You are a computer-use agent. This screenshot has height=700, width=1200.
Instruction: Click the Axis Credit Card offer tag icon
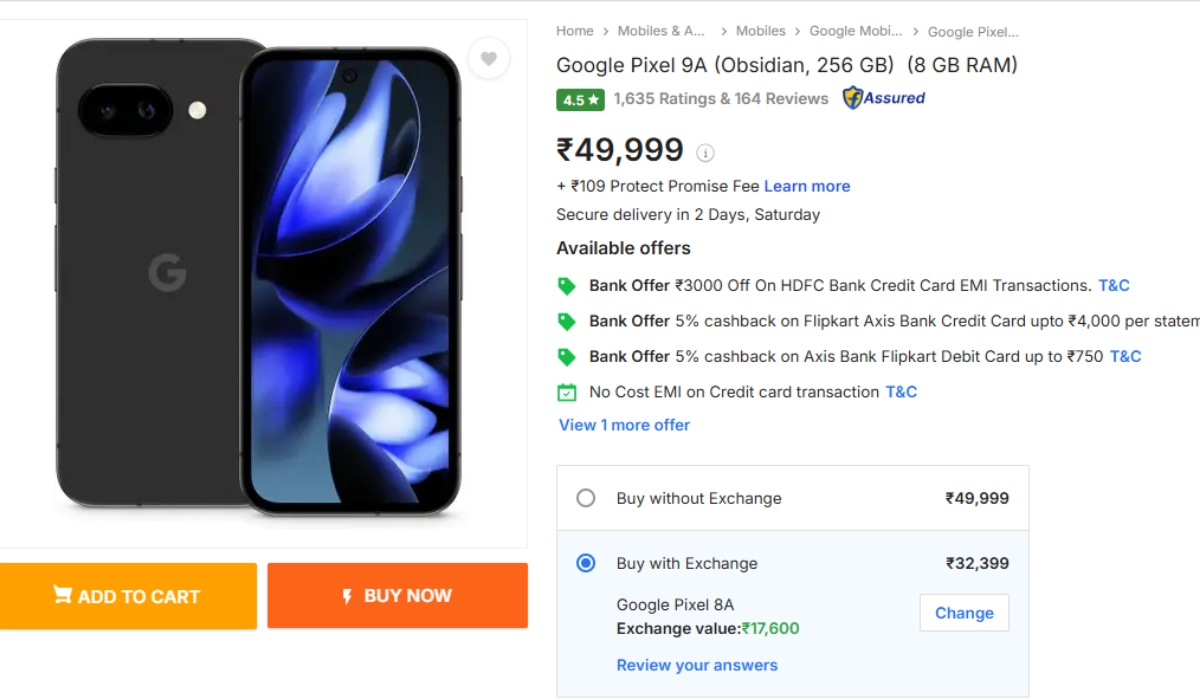pos(567,321)
